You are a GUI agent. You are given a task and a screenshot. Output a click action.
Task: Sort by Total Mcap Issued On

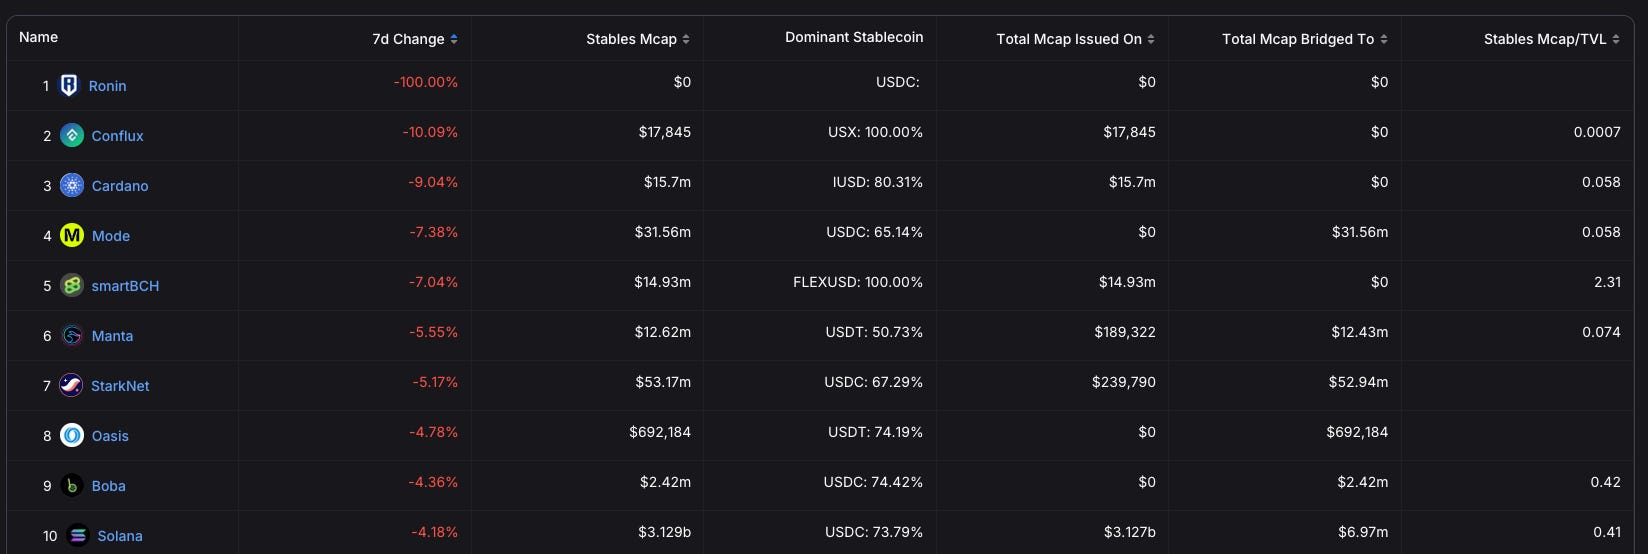coord(1151,39)
